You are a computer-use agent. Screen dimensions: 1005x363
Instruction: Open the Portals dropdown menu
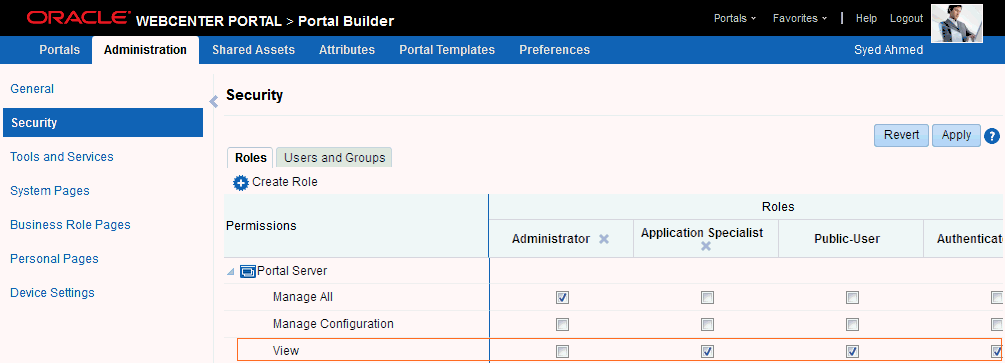coord(735,19)
